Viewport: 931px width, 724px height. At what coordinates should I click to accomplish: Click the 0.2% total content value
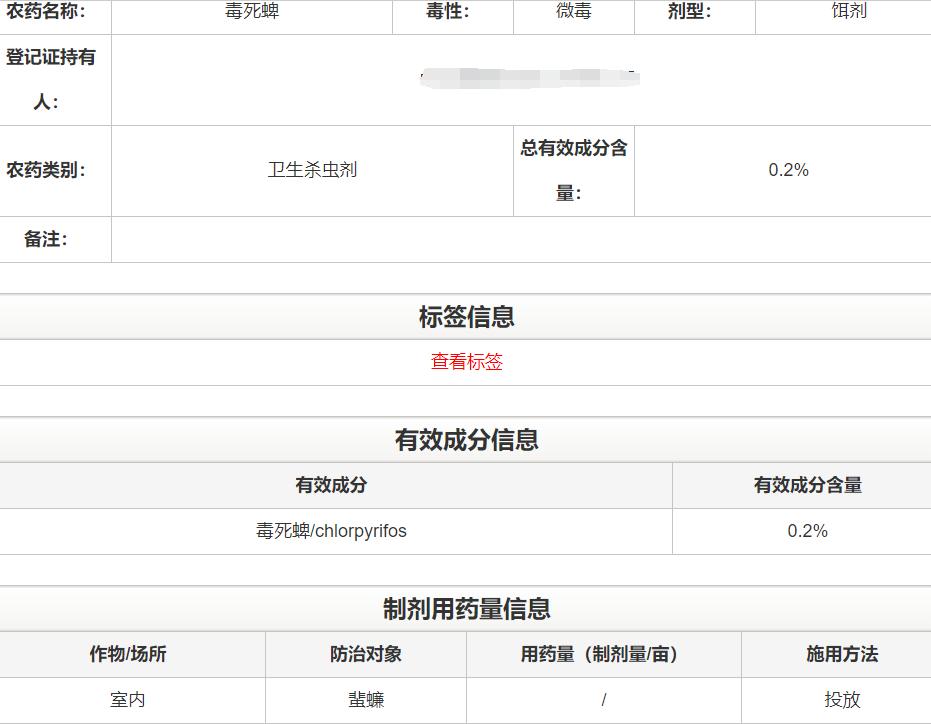[x=787, y=170]
